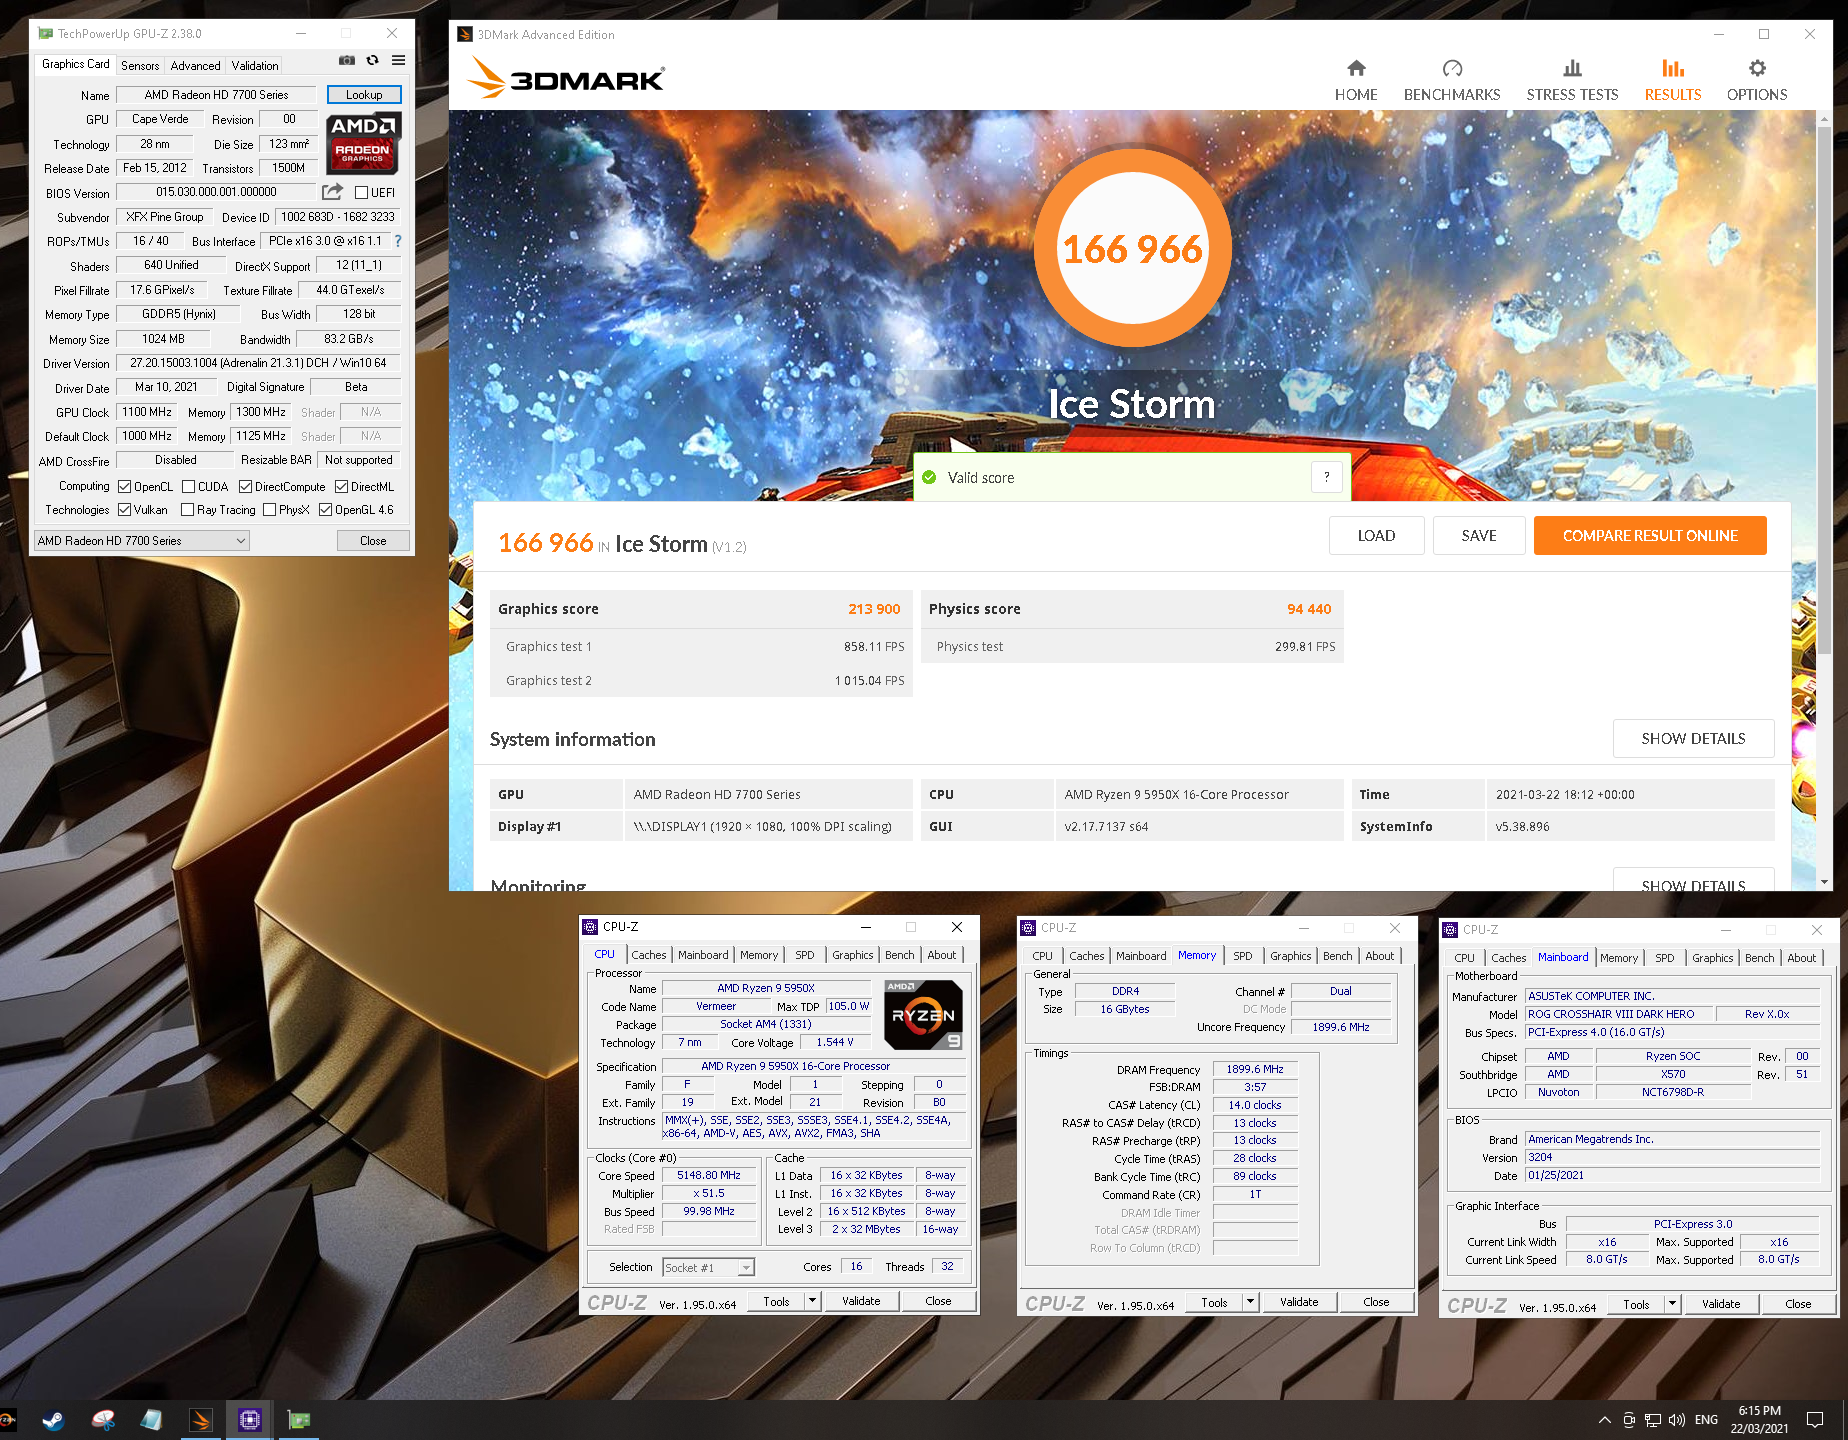Click the taskbar clock showing 6:15 PM

coord(1760,1419)
